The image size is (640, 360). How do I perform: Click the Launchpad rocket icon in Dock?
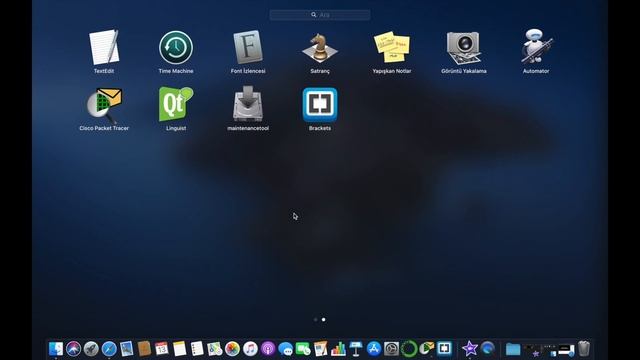coord(91,349)
